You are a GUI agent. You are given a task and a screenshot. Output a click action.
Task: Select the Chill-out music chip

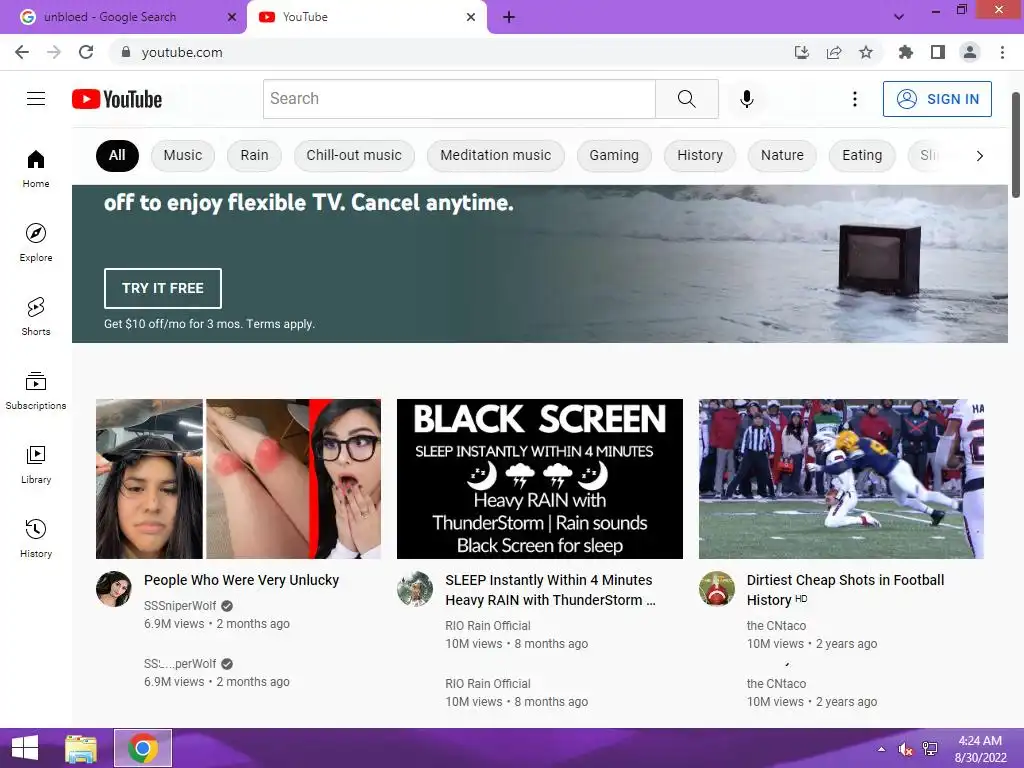point(354,155)
